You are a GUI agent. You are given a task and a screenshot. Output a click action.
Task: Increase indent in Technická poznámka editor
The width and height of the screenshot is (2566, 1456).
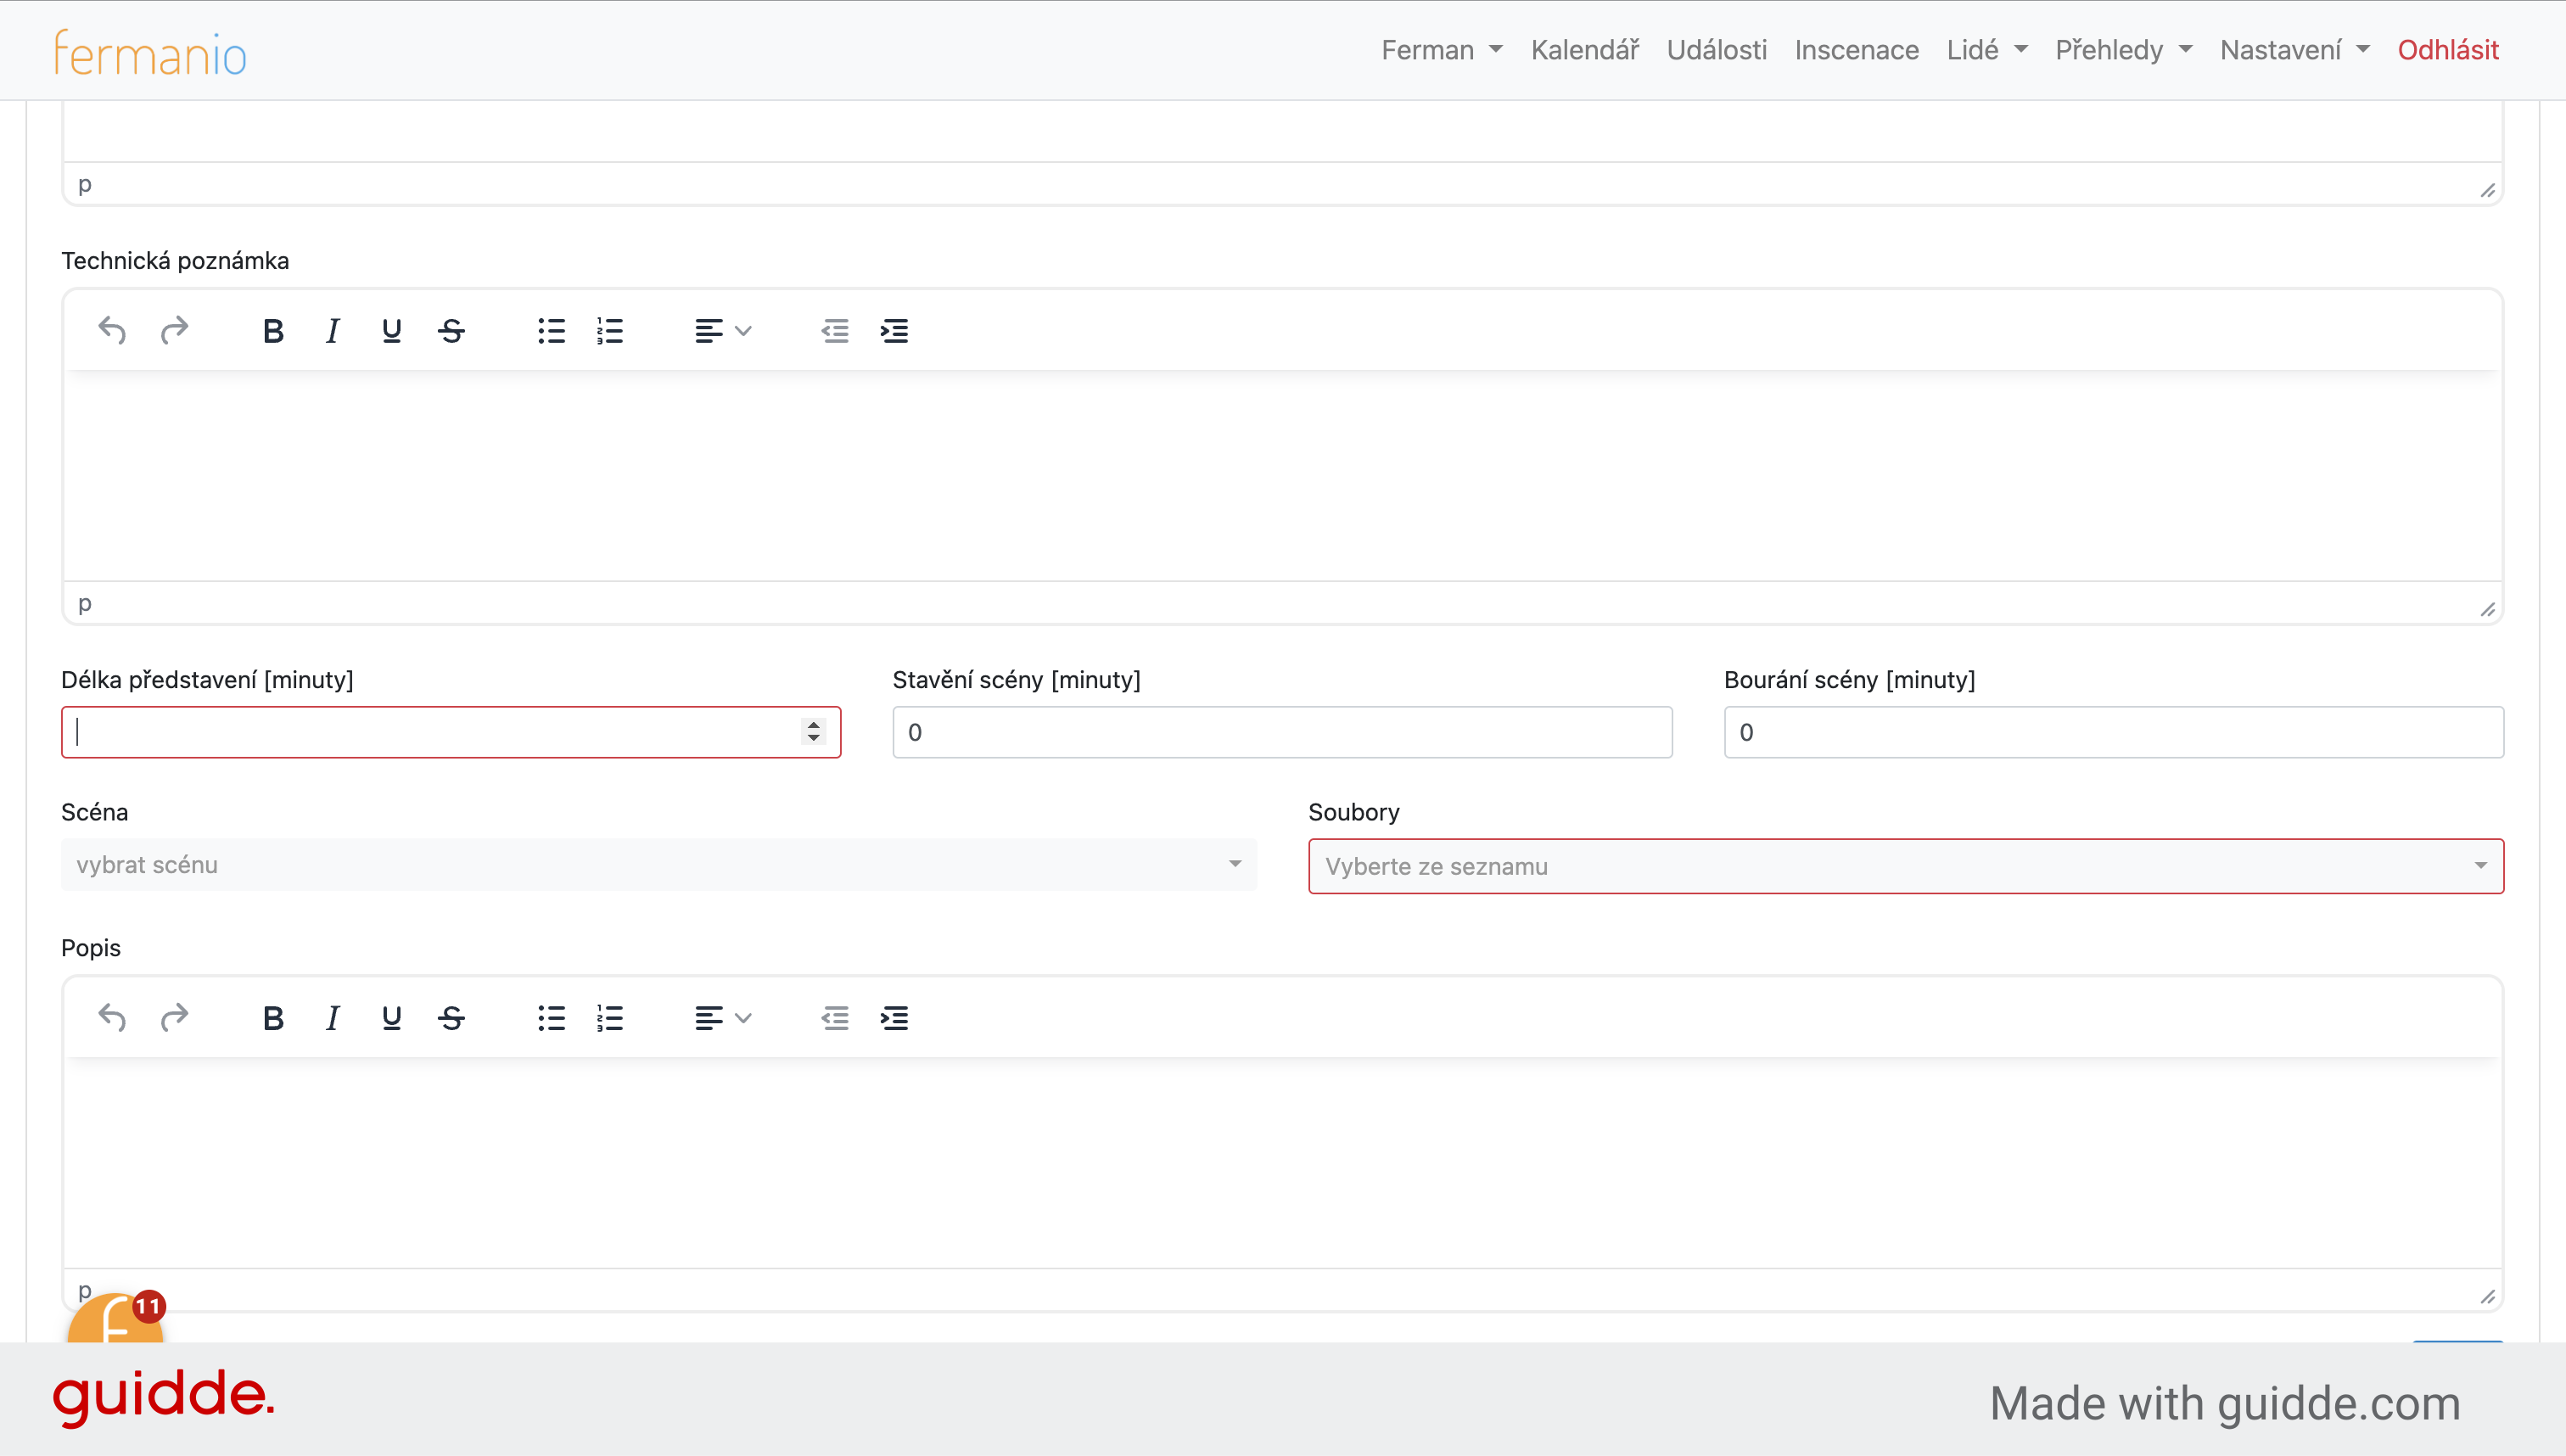coord(894,330)
